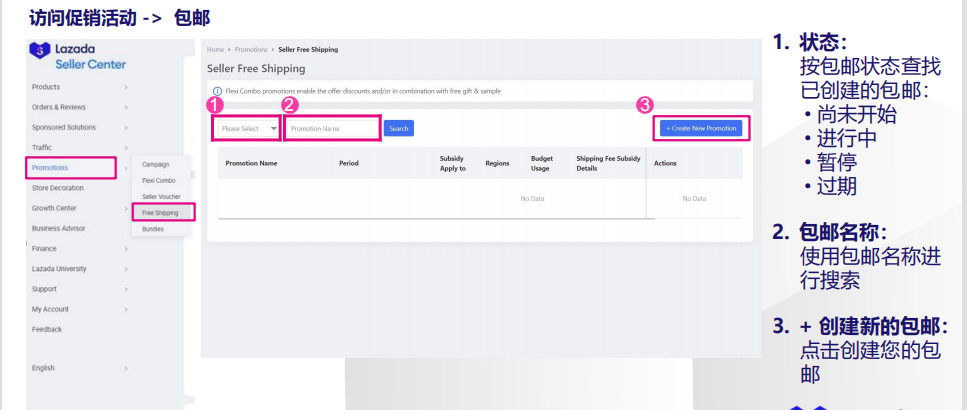Choose Campaign from the Promotions submenu
Image resolution: width=967 pixels, height=410 pixels.
[156, 164]
